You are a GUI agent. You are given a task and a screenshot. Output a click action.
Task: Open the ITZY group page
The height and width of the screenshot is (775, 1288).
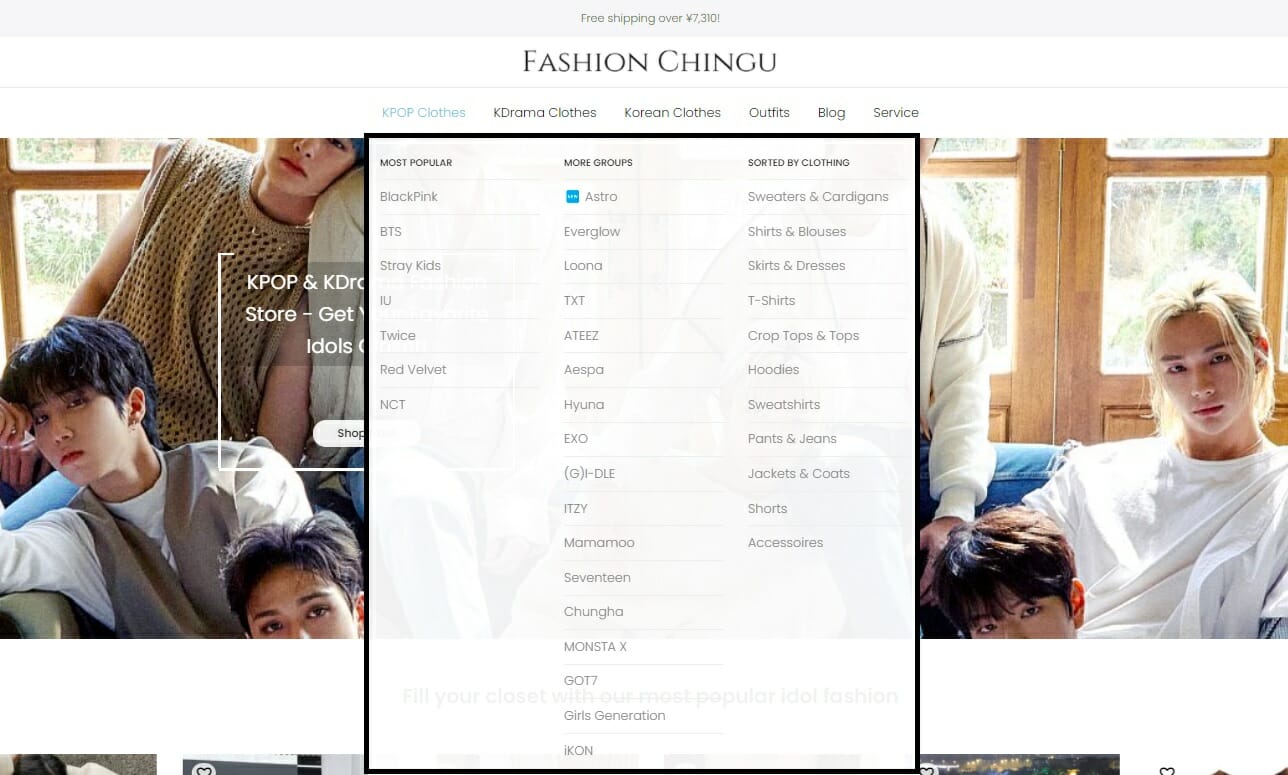(x=576, y=509)
